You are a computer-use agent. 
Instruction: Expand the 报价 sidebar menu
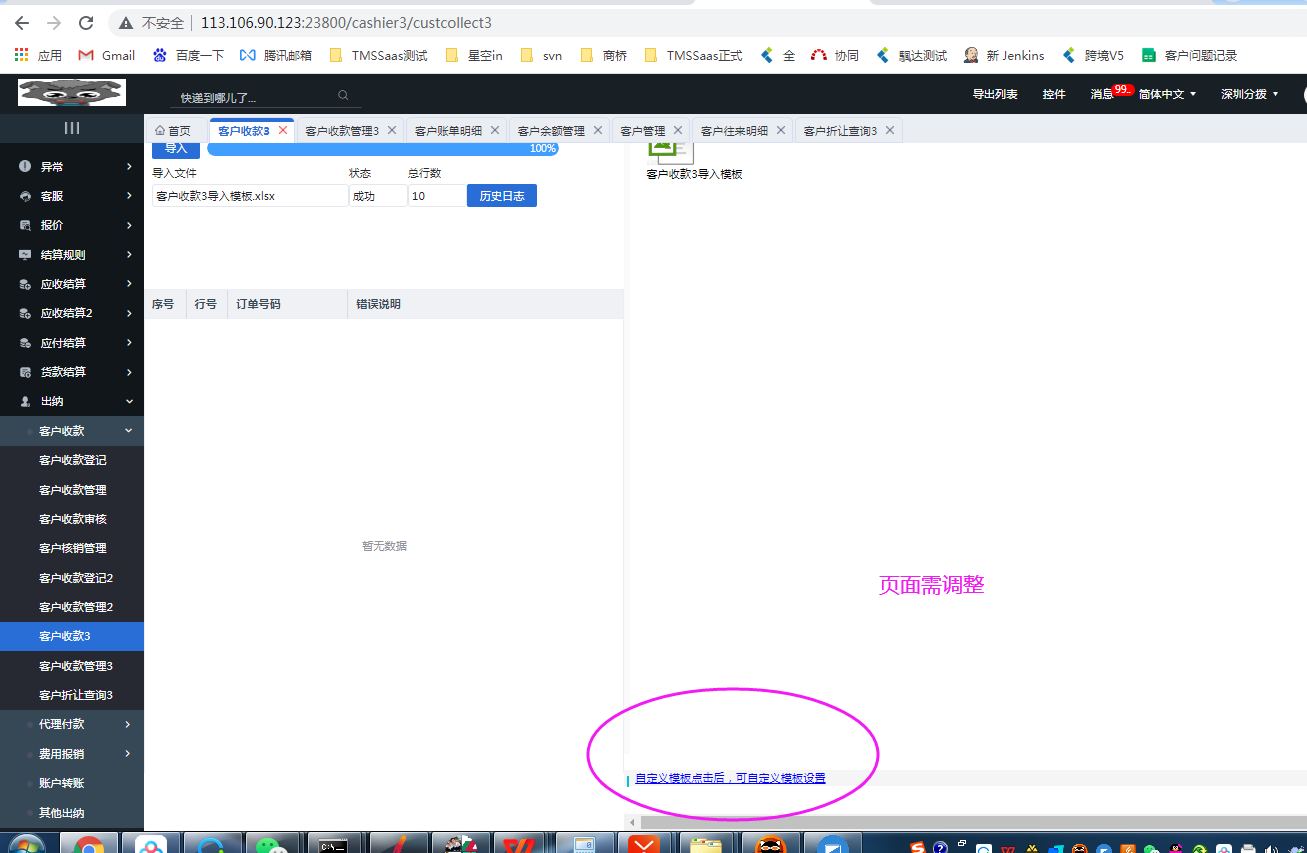click(x=72, y=225)
